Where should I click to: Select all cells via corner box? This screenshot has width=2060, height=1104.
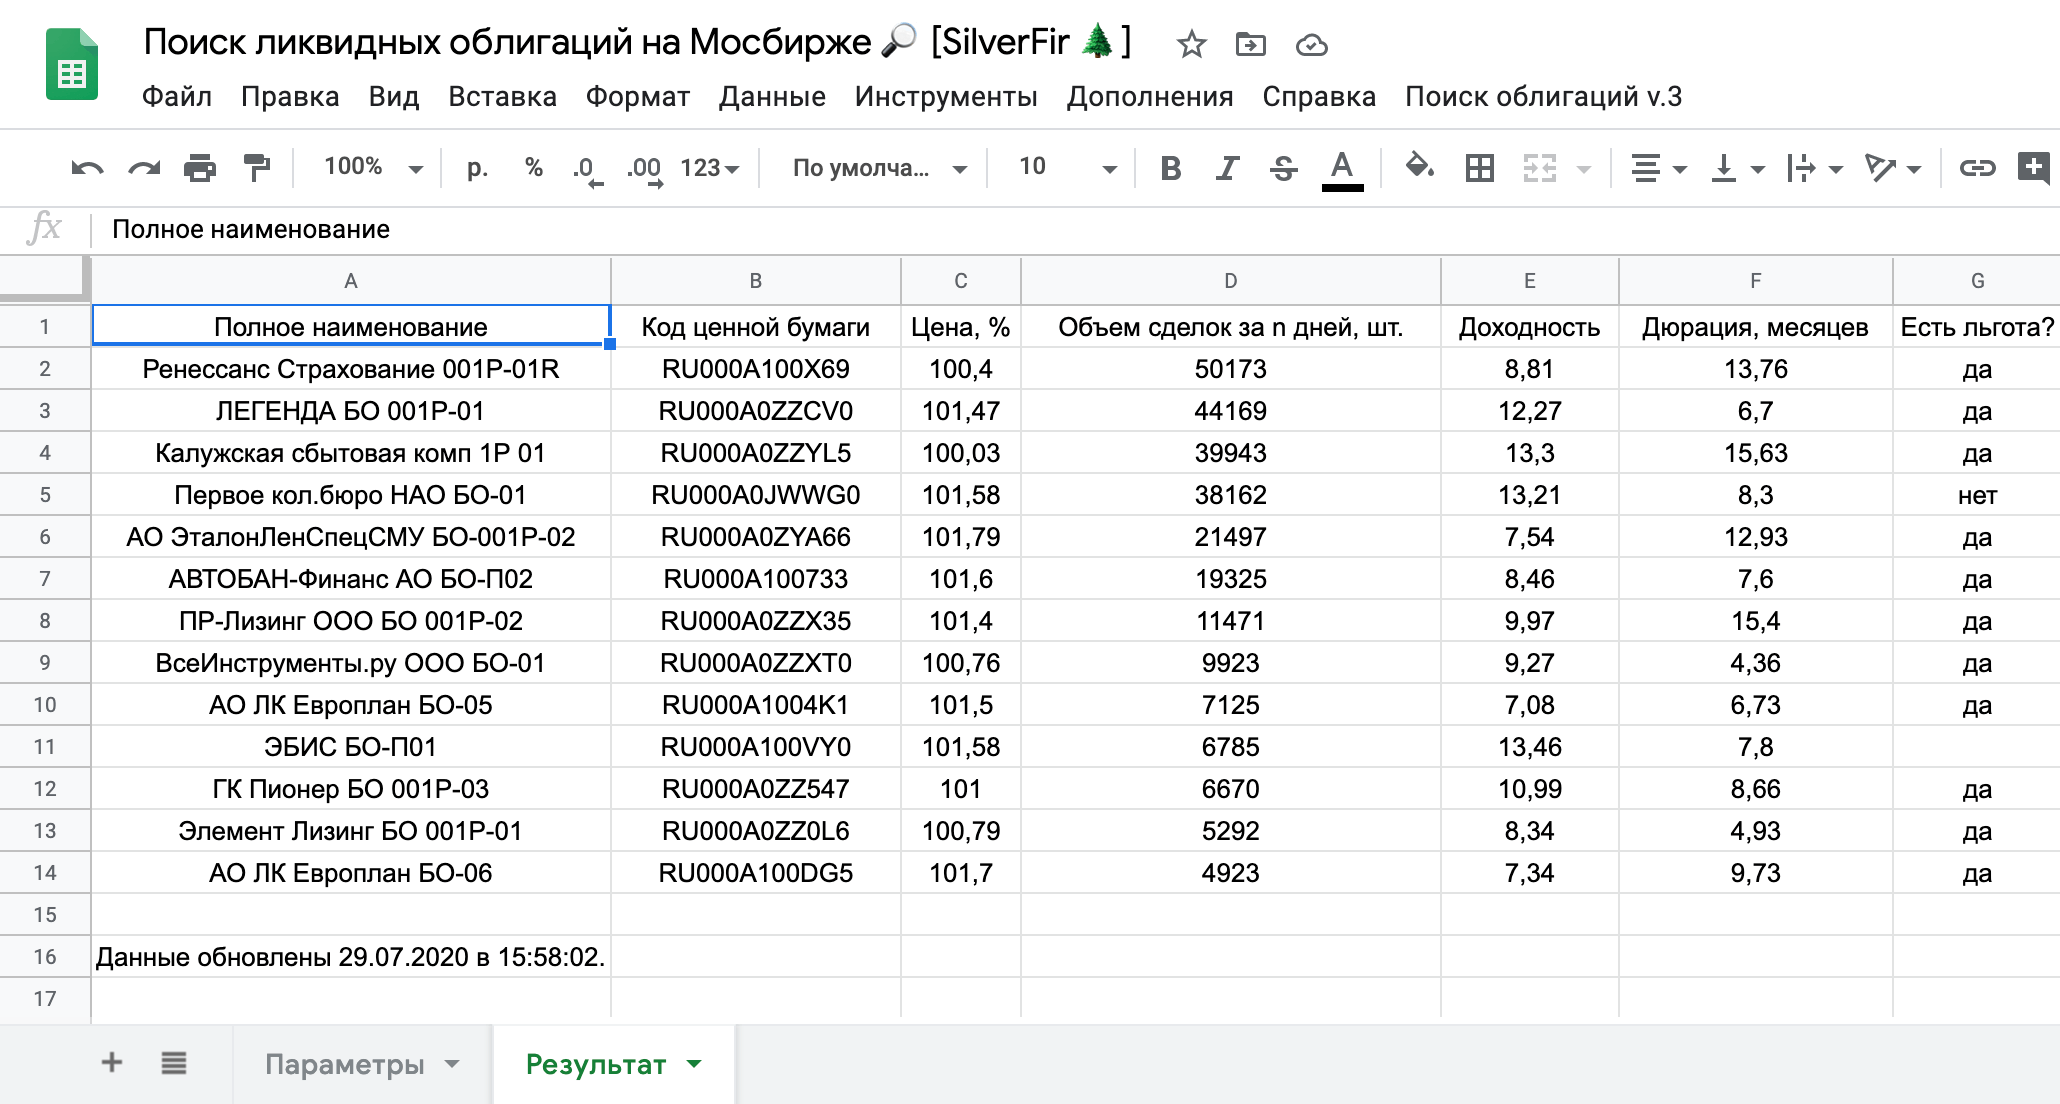coord(45,280)
